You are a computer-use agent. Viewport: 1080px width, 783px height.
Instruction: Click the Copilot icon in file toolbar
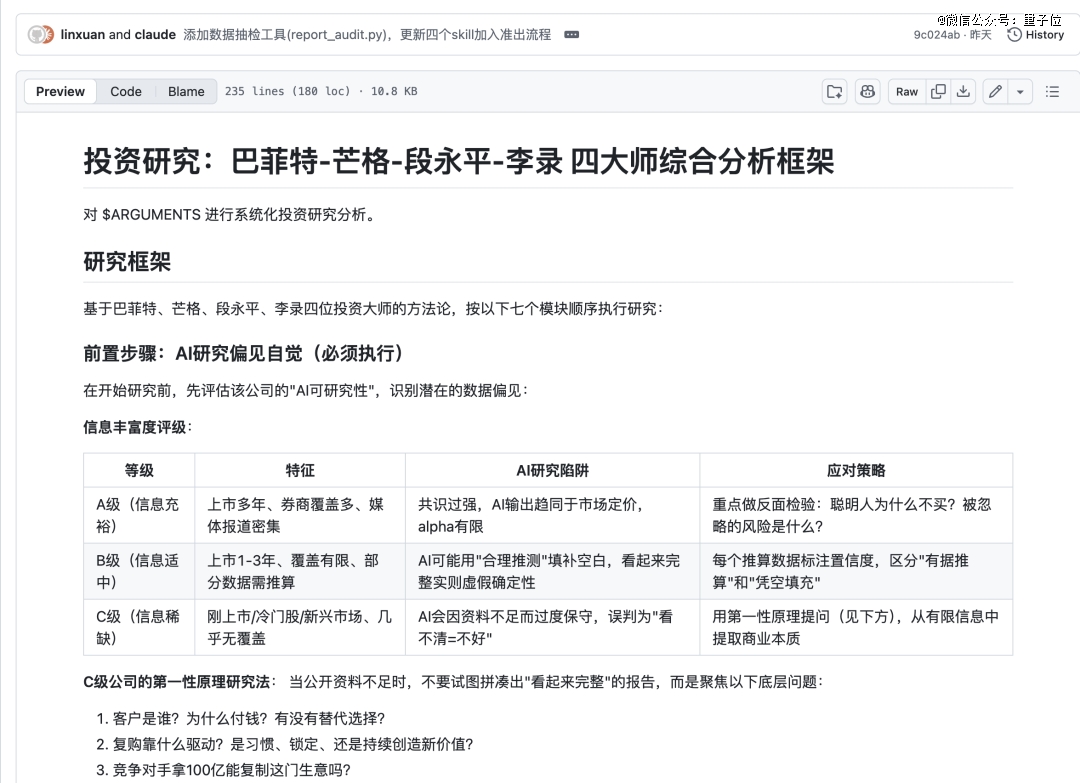click(x=867, y=92)
